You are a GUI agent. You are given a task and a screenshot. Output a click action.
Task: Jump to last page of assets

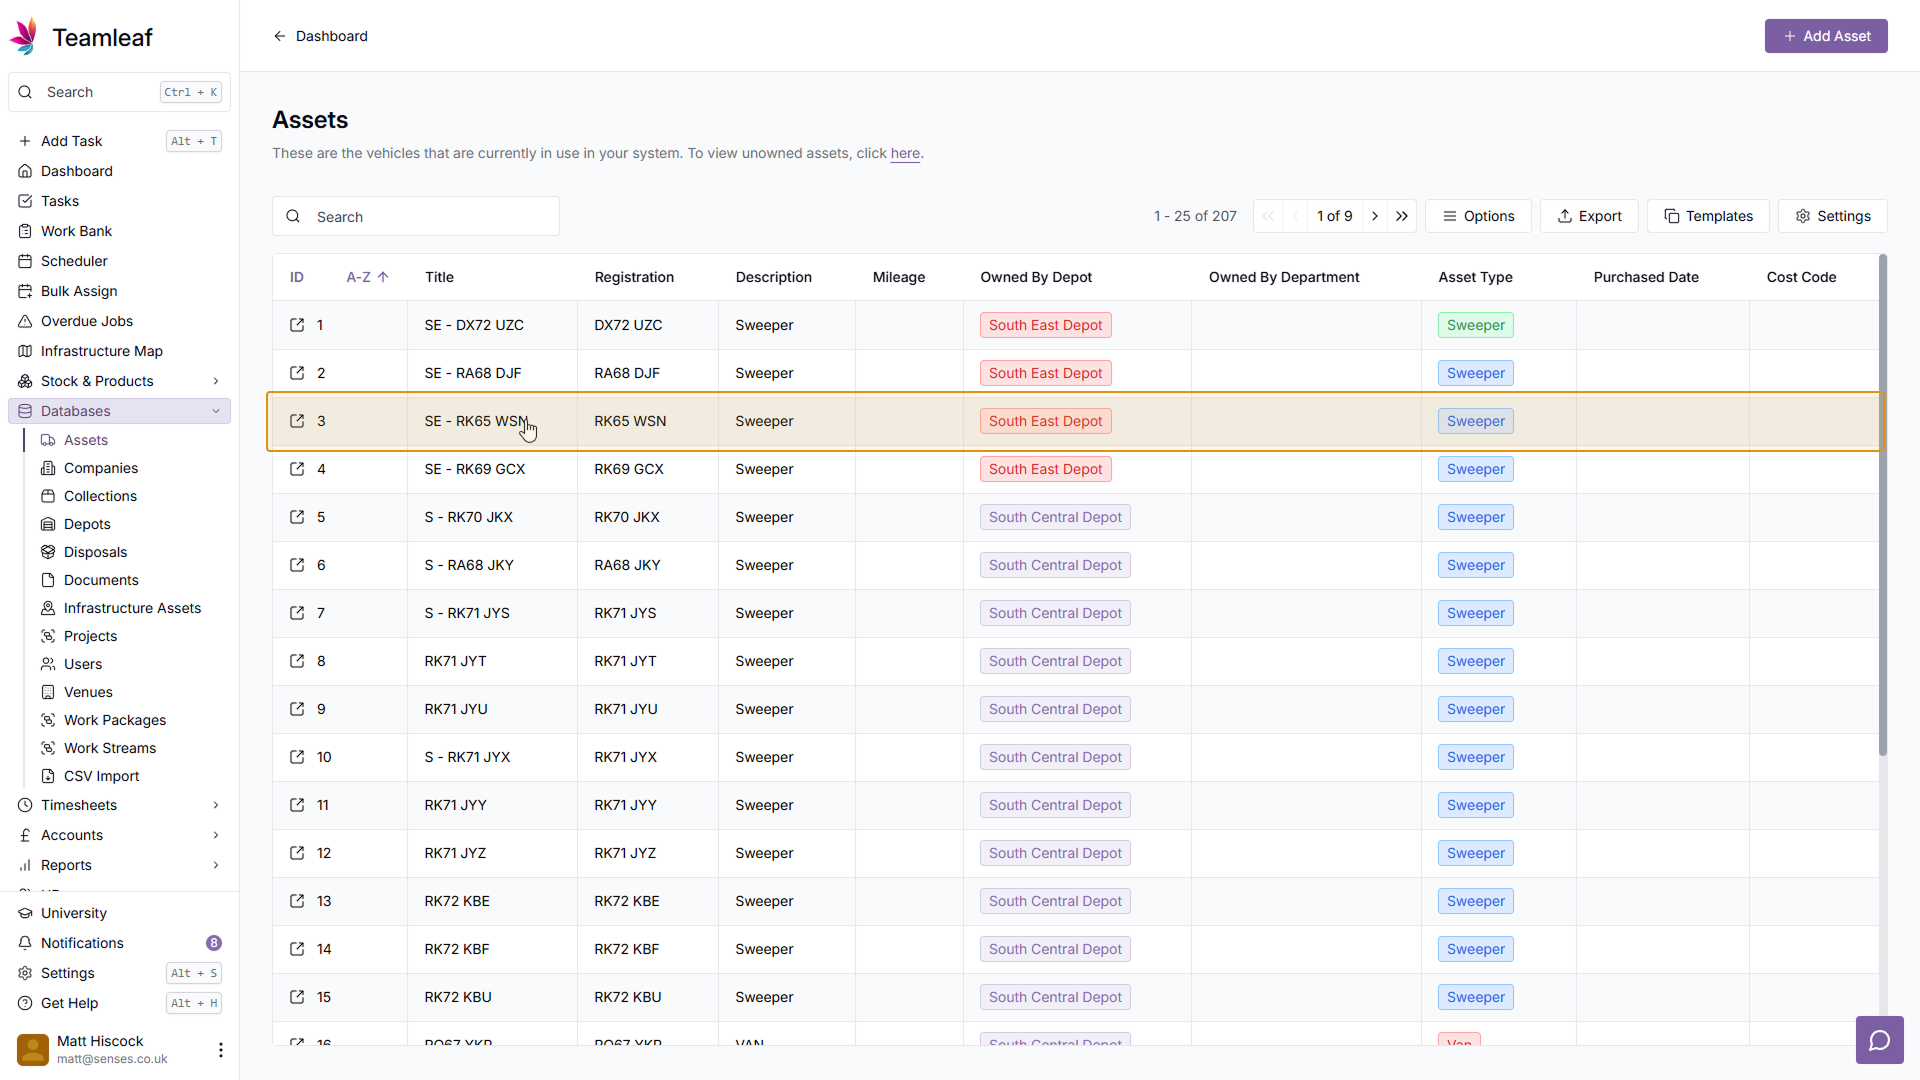[1402, 216]
